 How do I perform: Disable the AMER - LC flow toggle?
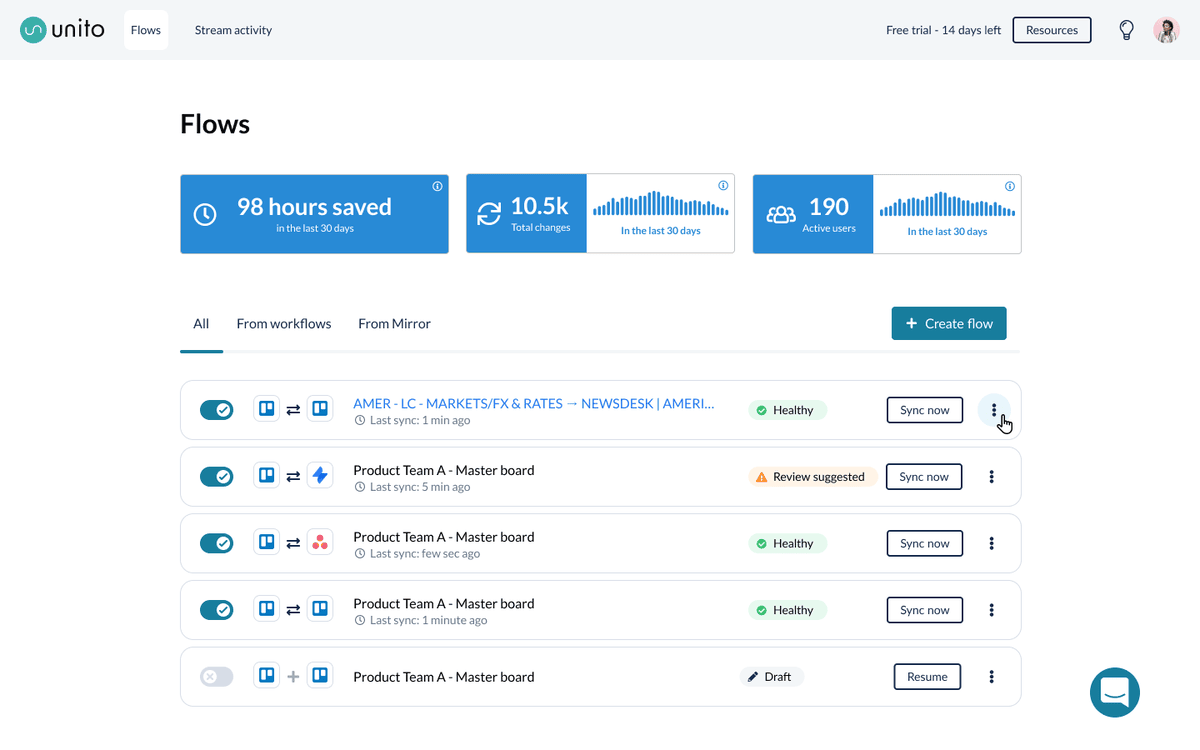(x=216, y=410)
